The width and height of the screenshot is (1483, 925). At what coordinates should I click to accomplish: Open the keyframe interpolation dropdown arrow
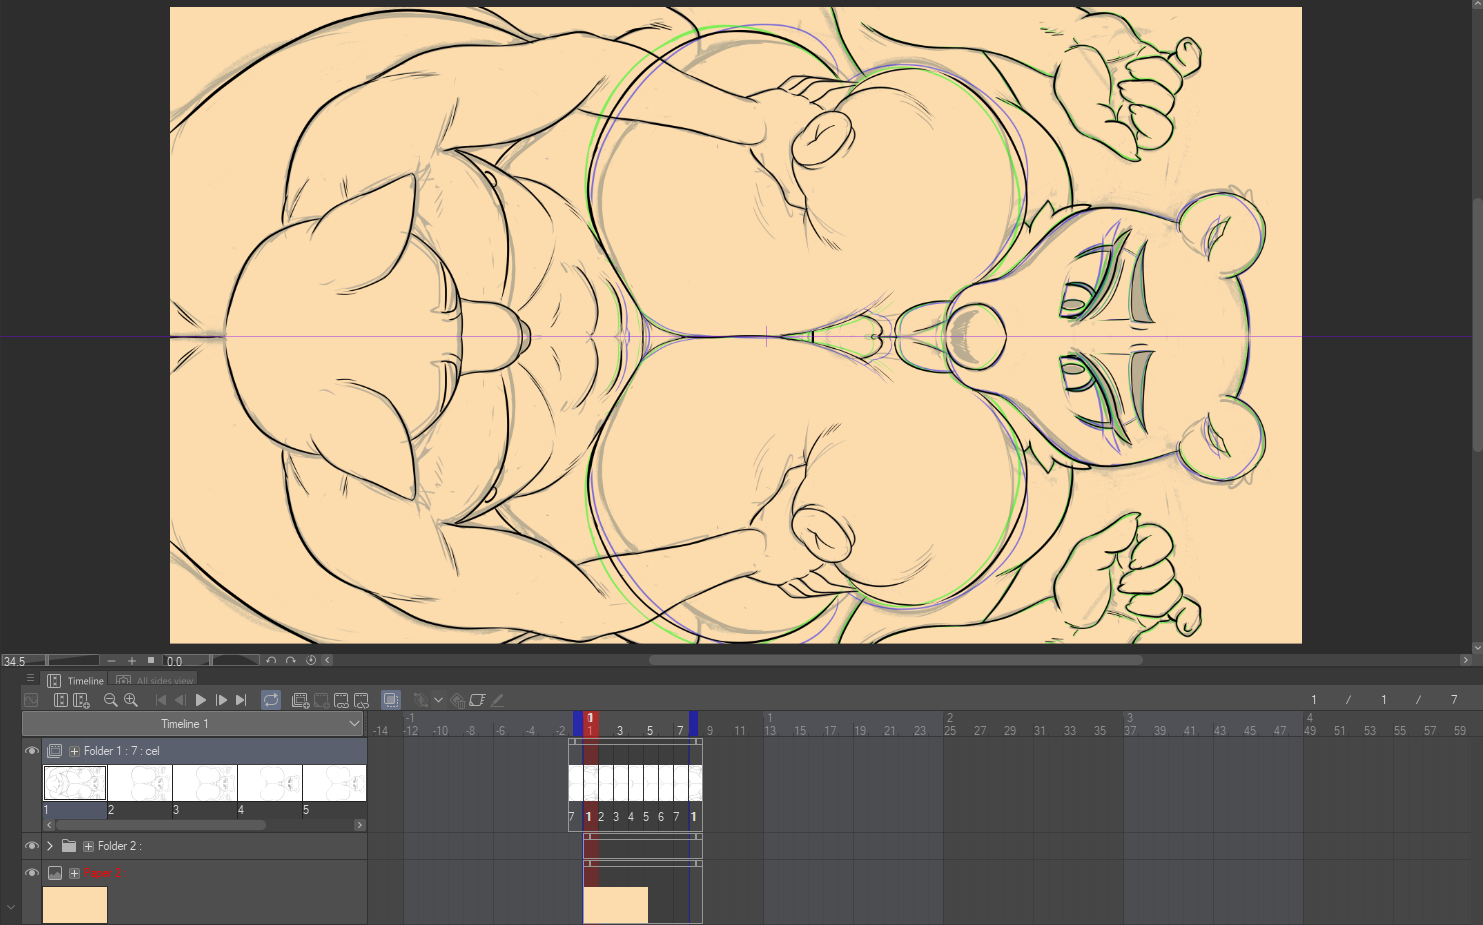[438, 700]
